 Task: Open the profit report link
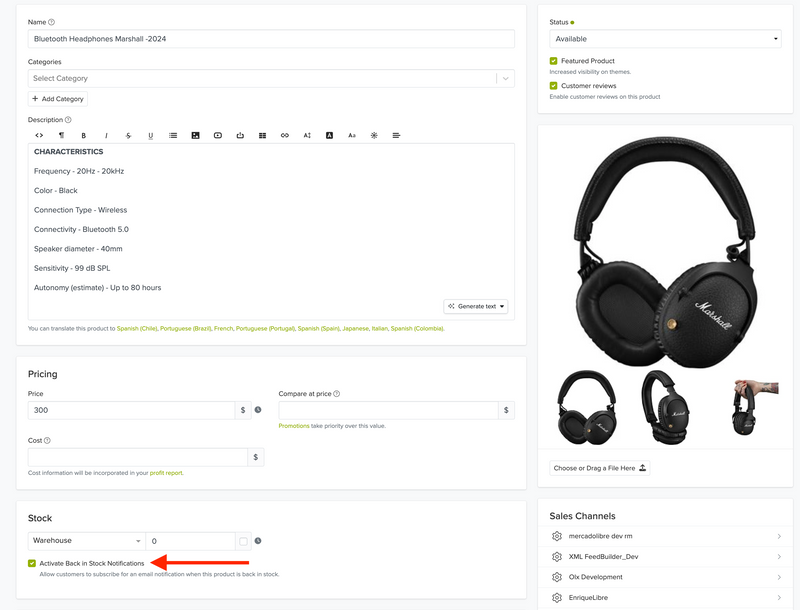[166, 473]
